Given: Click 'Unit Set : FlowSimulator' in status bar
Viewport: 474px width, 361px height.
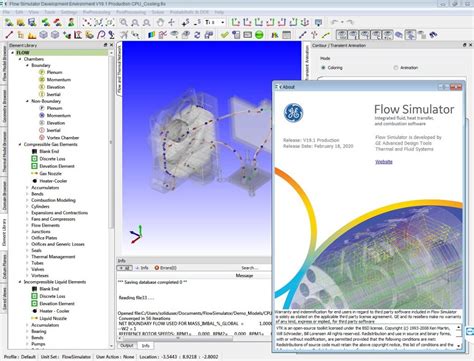Looking at the screenshot, I should [x=66, y=357].
